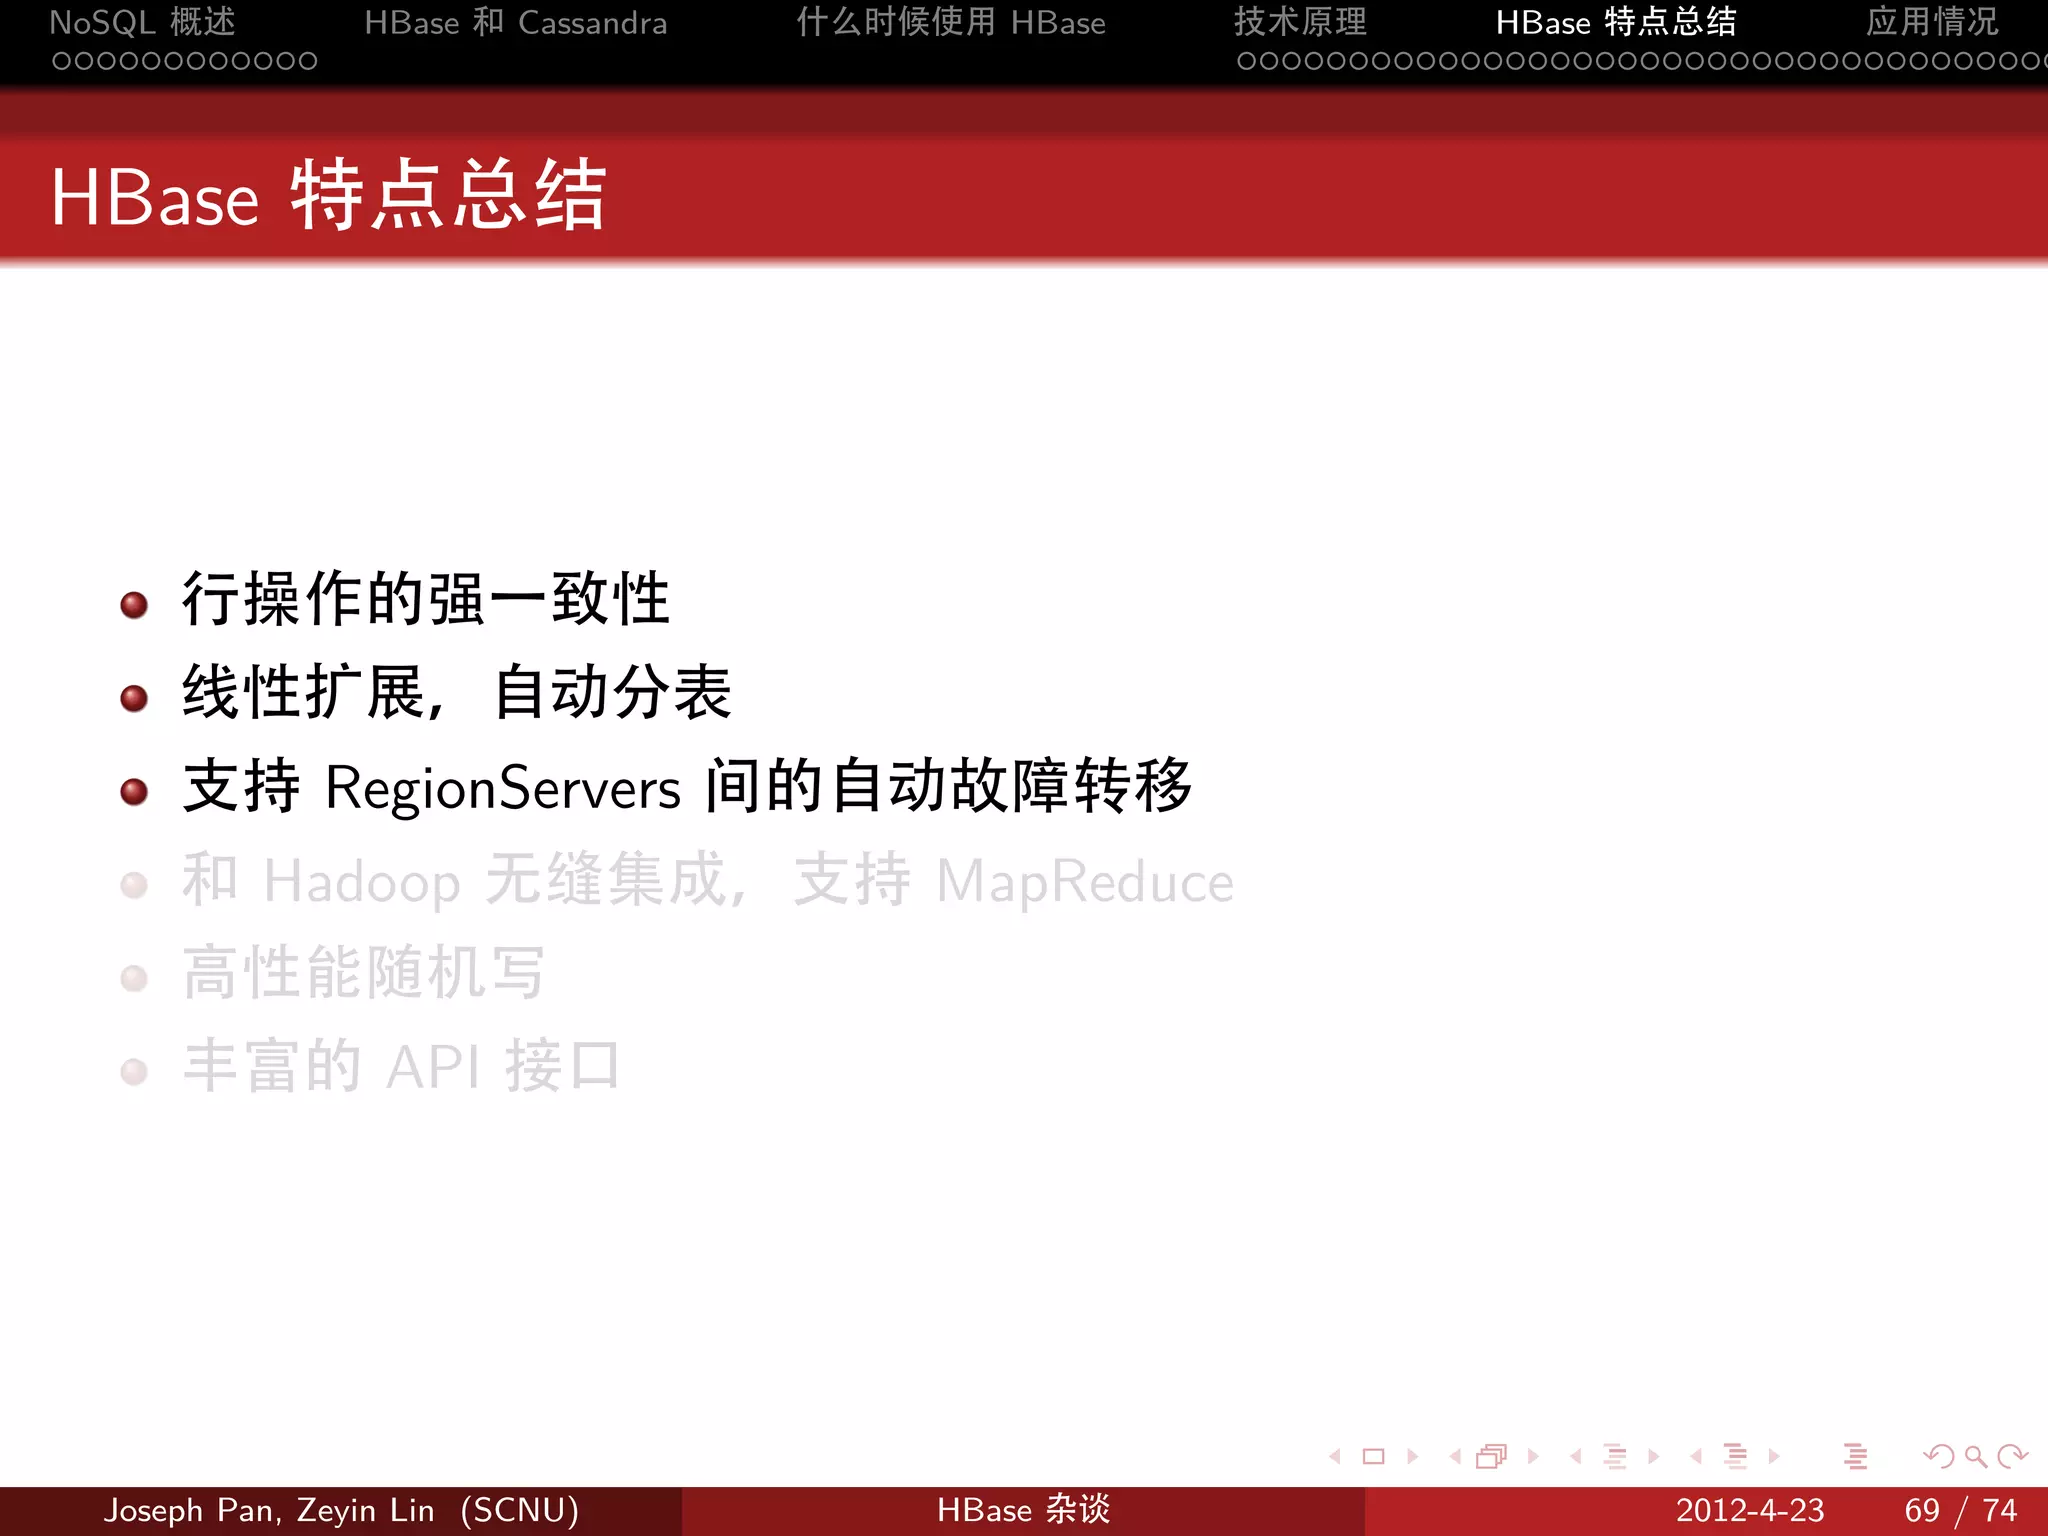This screenshot has height=1536, width=2048.
Task: Click the presentation outline icon
Action: (1856, 1456)
